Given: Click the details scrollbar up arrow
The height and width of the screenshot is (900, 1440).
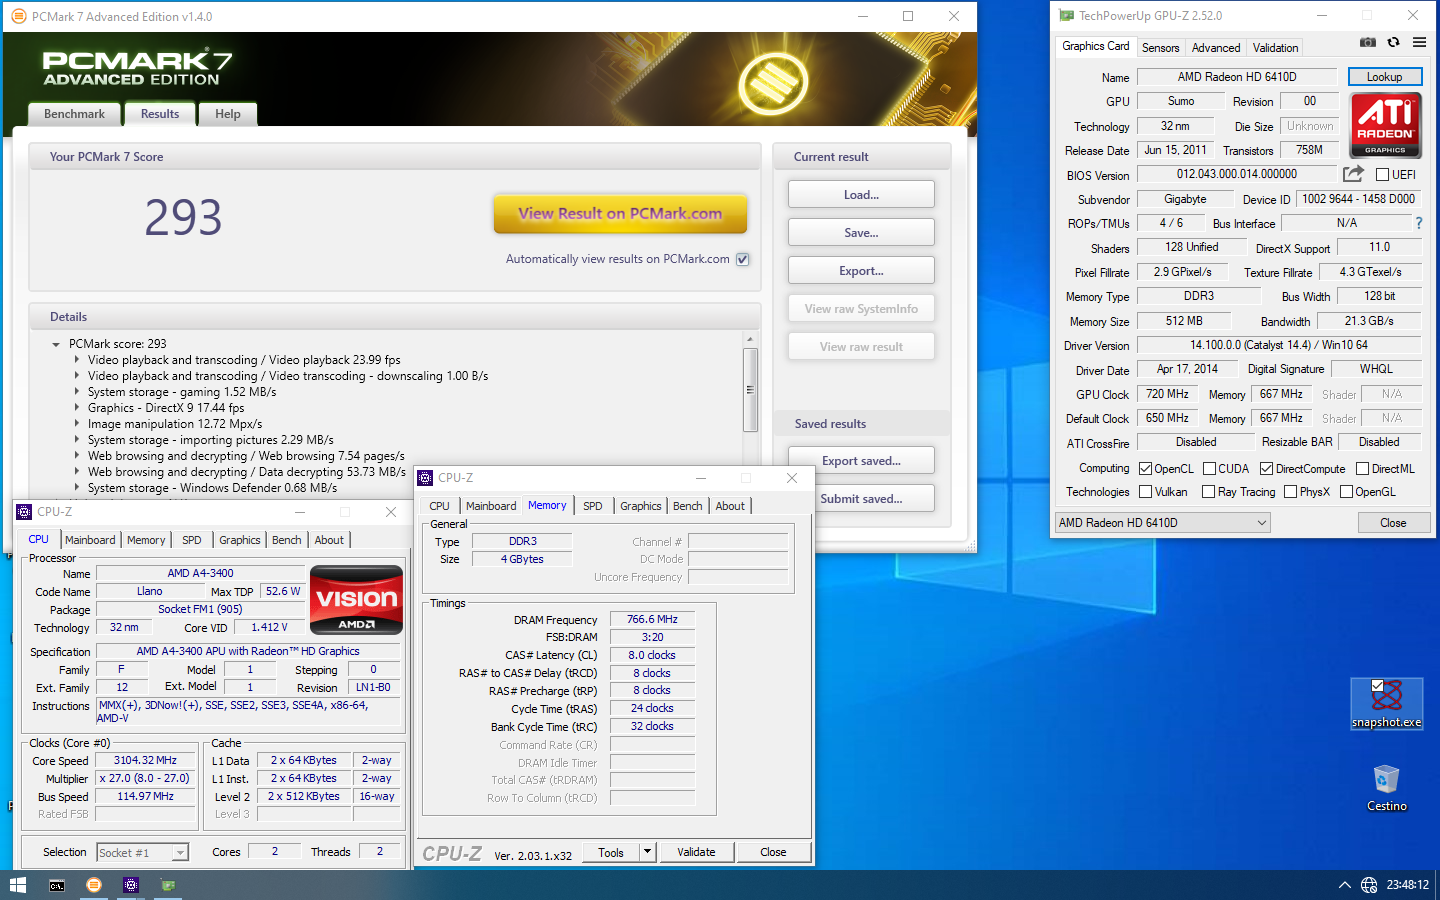Looking at the screenshot, I should pyautogui.click(x=750, y=340).
